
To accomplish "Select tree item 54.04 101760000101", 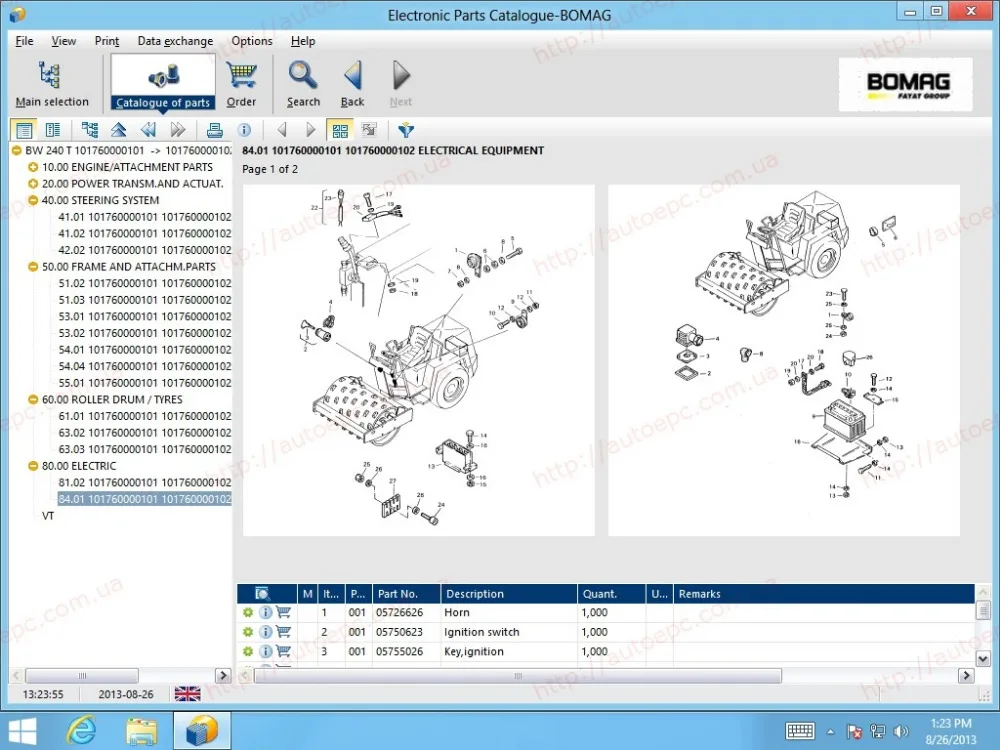I will coord(145,366).
